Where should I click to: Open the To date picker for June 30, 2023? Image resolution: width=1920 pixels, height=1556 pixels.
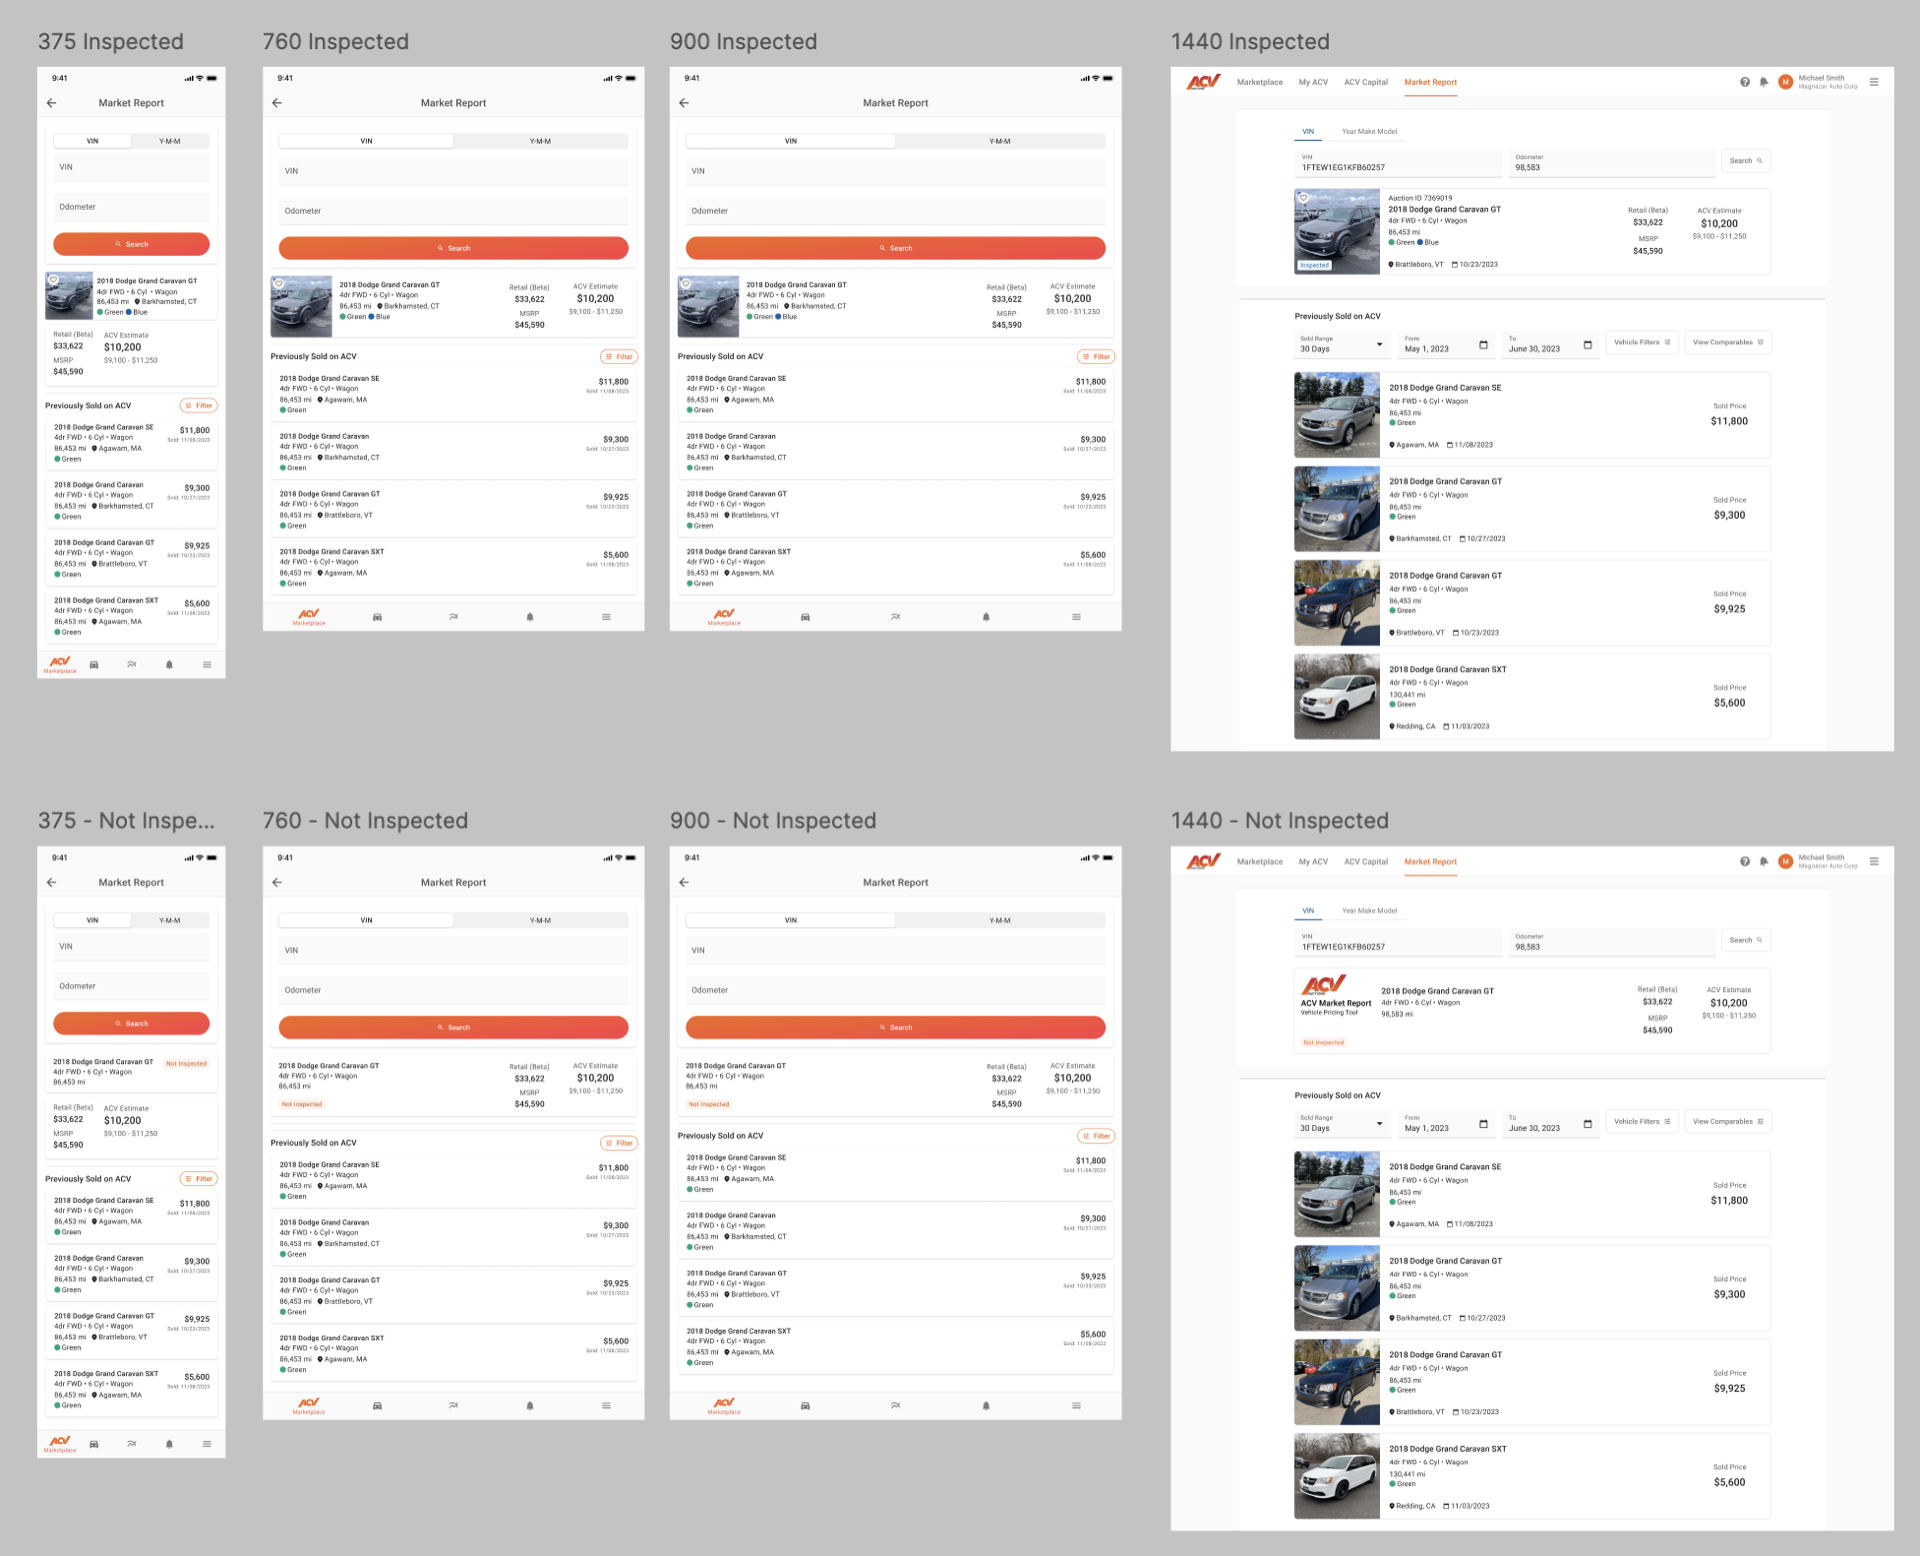click(x=1588, y=345)
